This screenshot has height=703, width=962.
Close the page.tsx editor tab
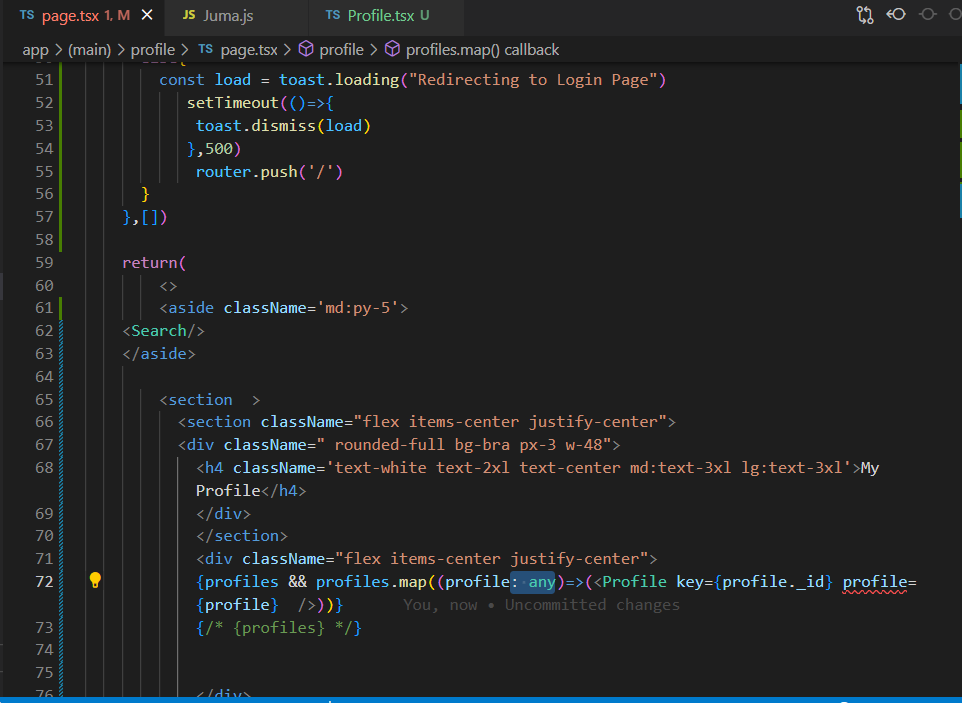[x=147, y=15]
